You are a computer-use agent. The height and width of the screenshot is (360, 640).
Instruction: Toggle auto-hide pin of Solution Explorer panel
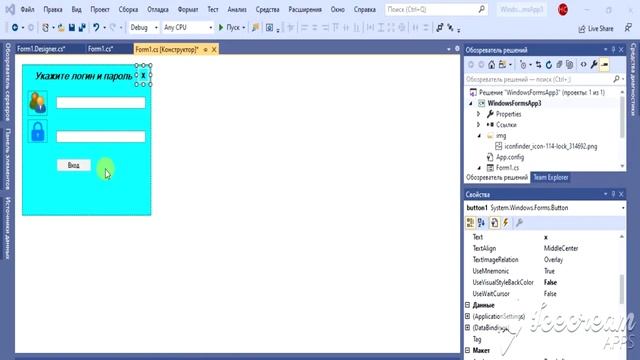coord(613,50)
